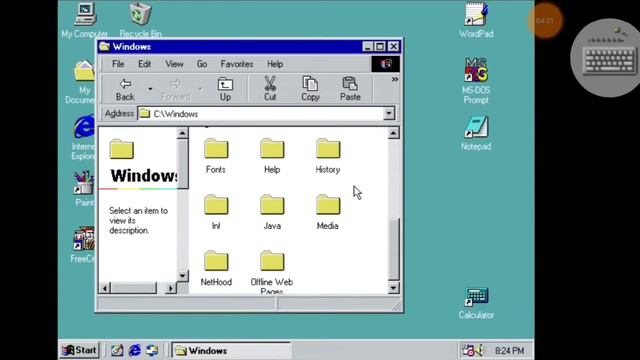Open the Back history dropdown arrow
640x360 pixels.
click(150, 89)
